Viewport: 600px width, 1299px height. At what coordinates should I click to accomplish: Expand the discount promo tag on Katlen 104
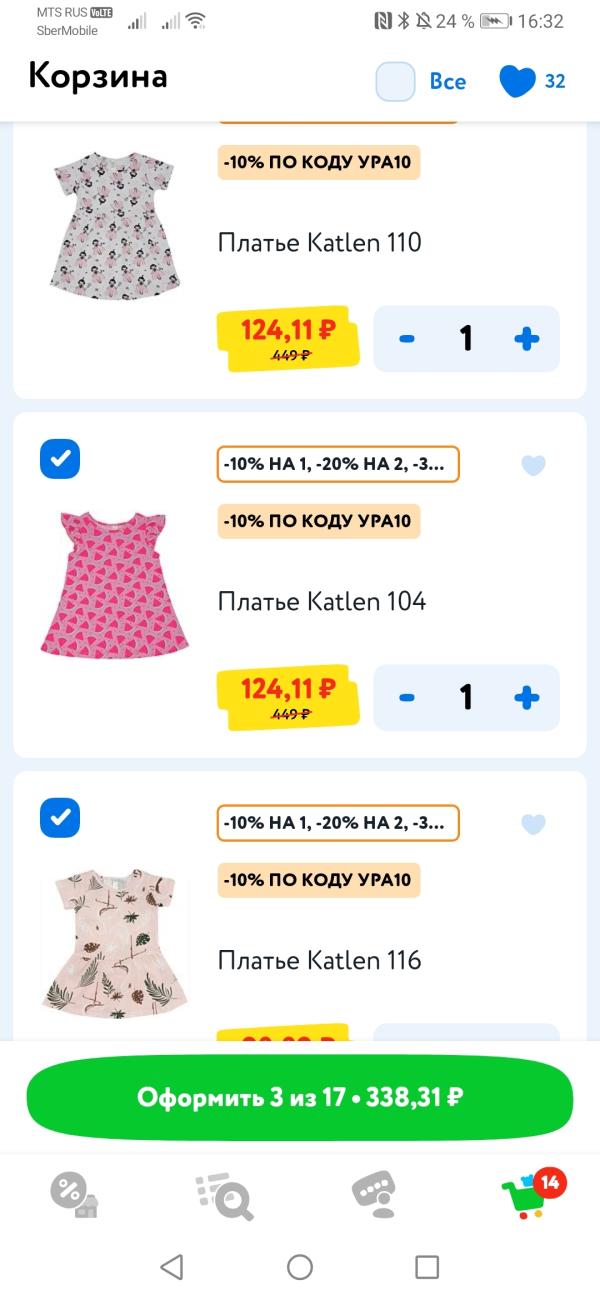tap(338, 464)
